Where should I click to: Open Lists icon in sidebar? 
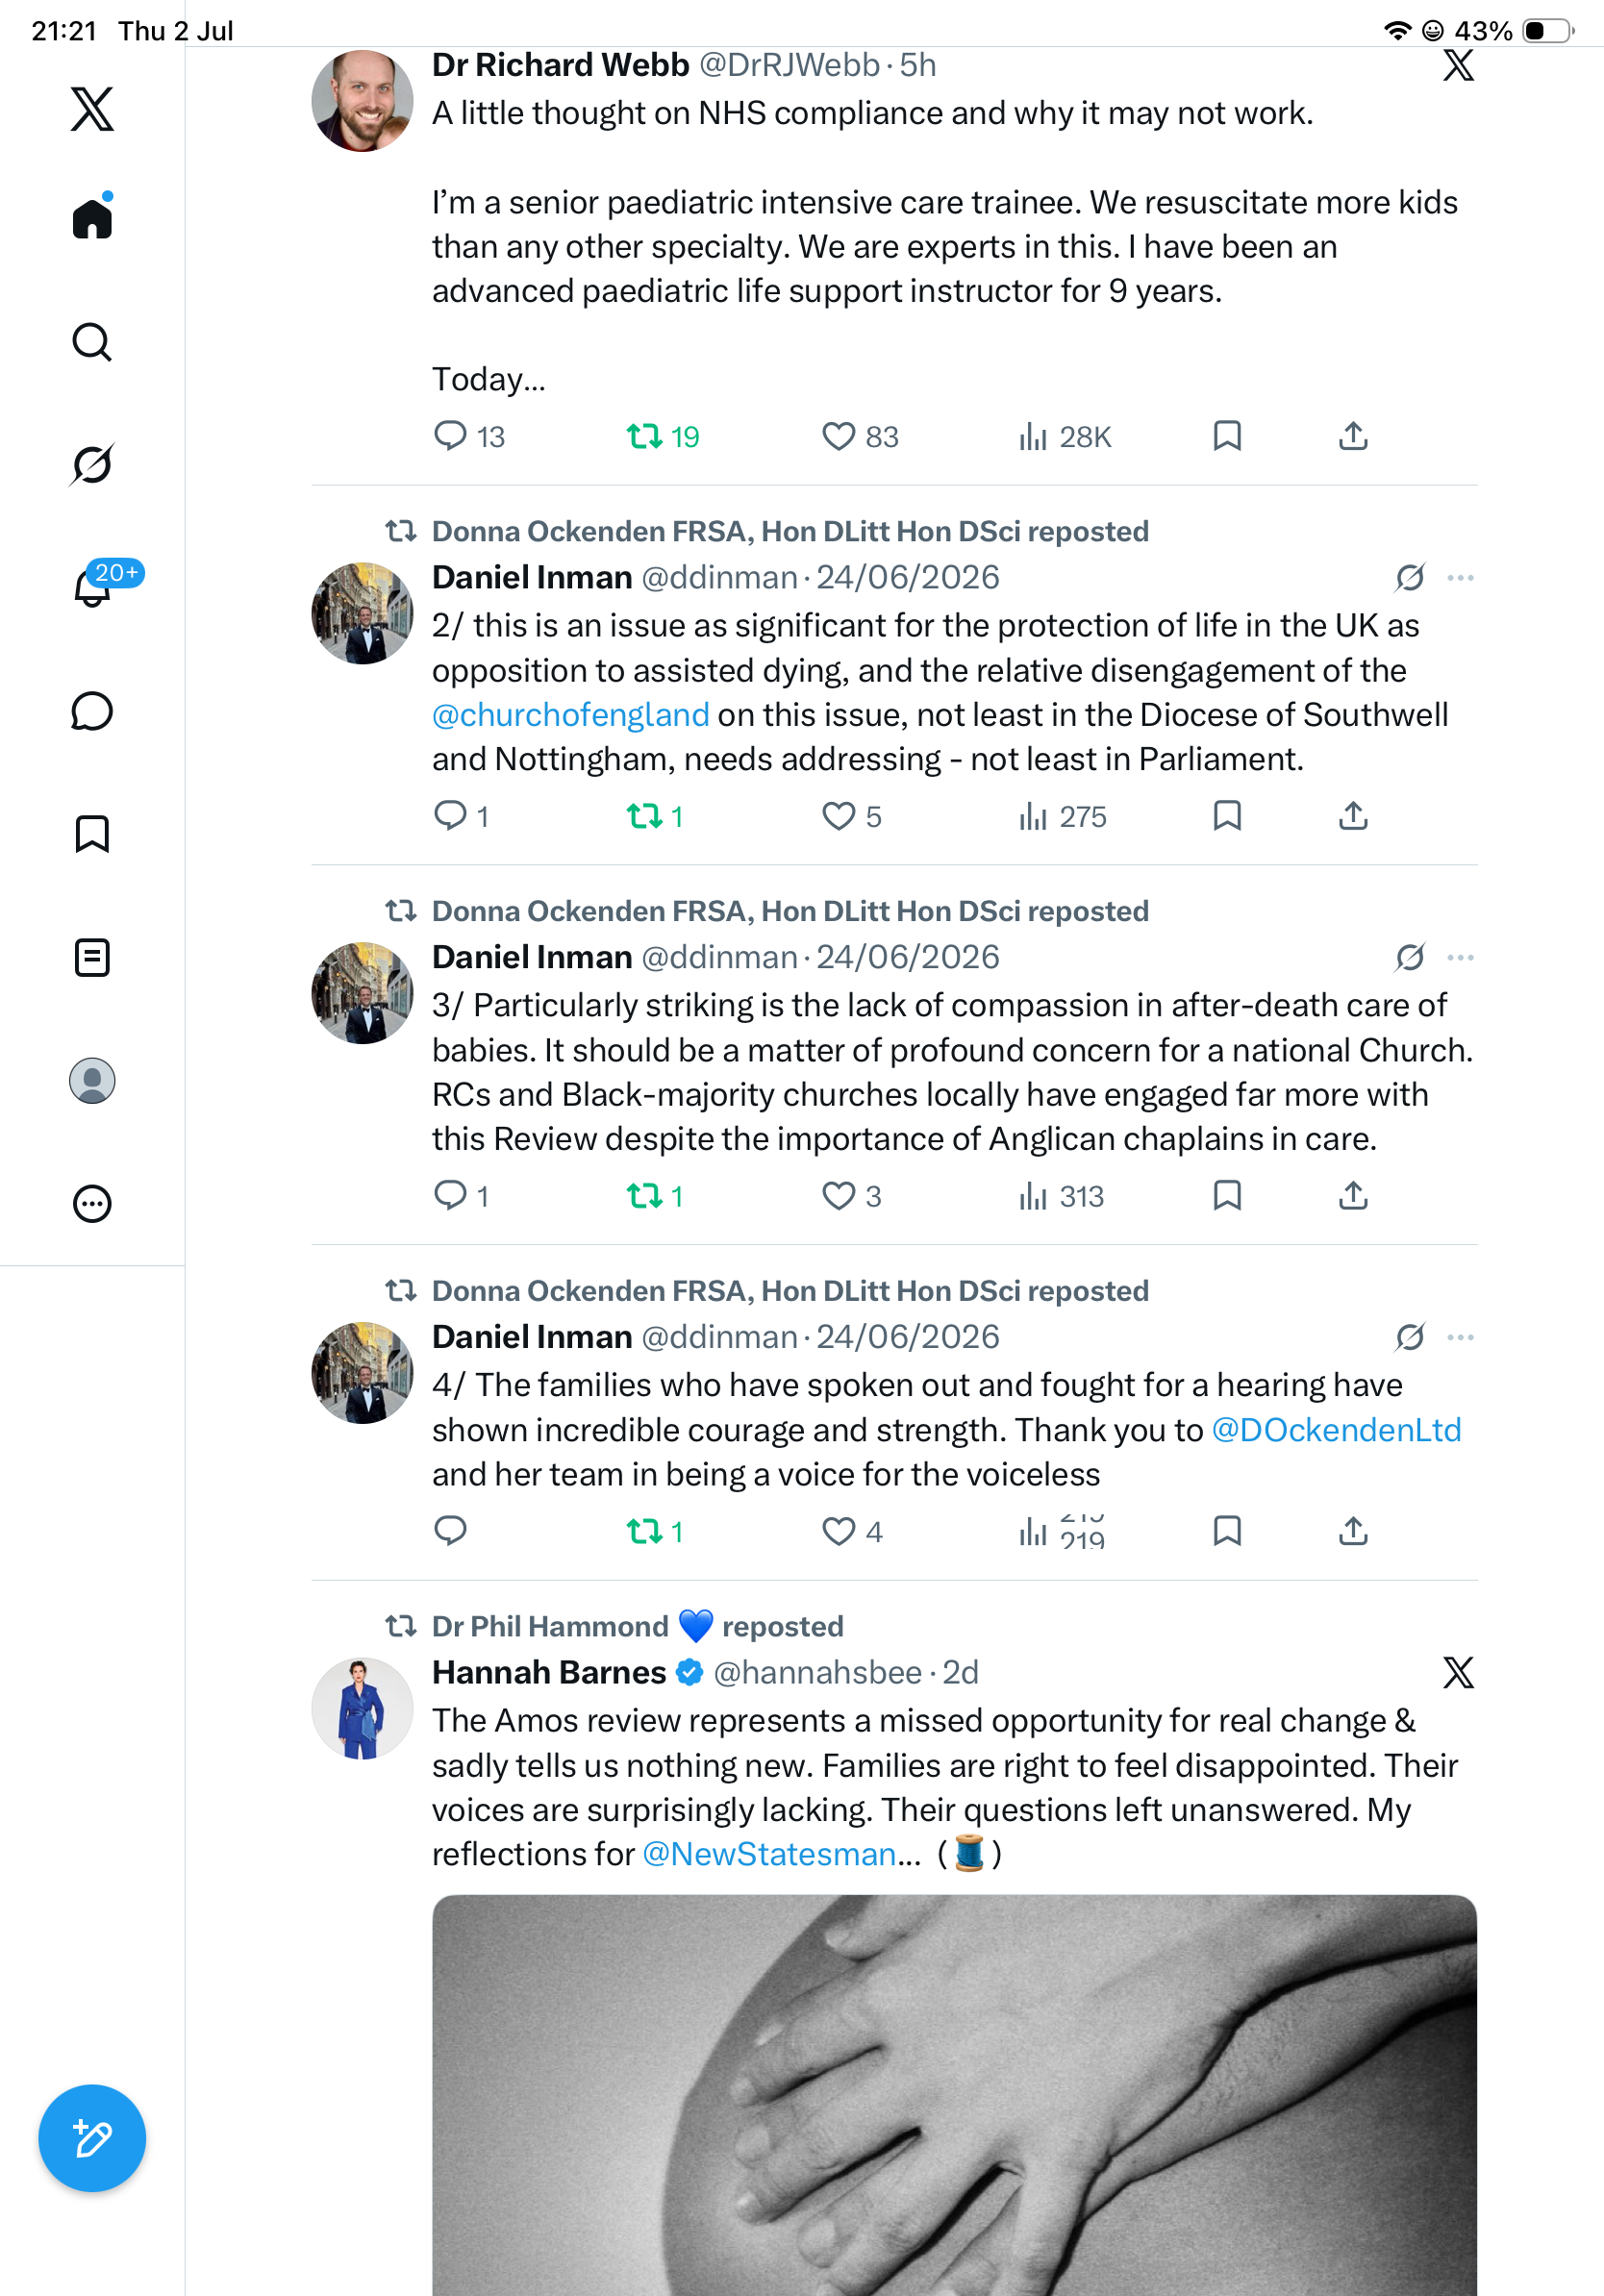(x=92, y=957)
